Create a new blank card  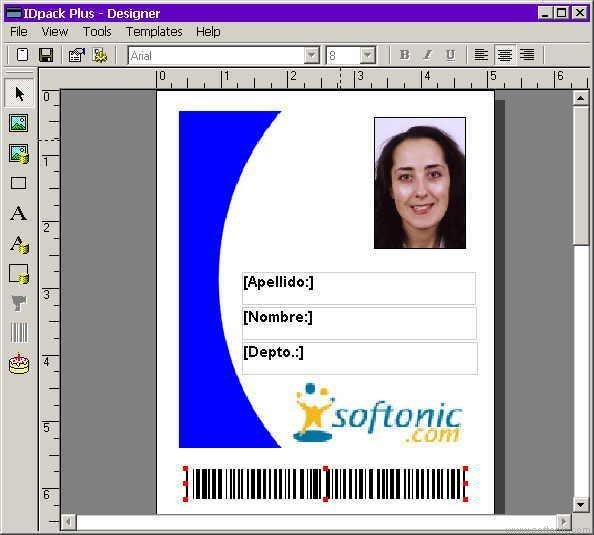[22, 55]
